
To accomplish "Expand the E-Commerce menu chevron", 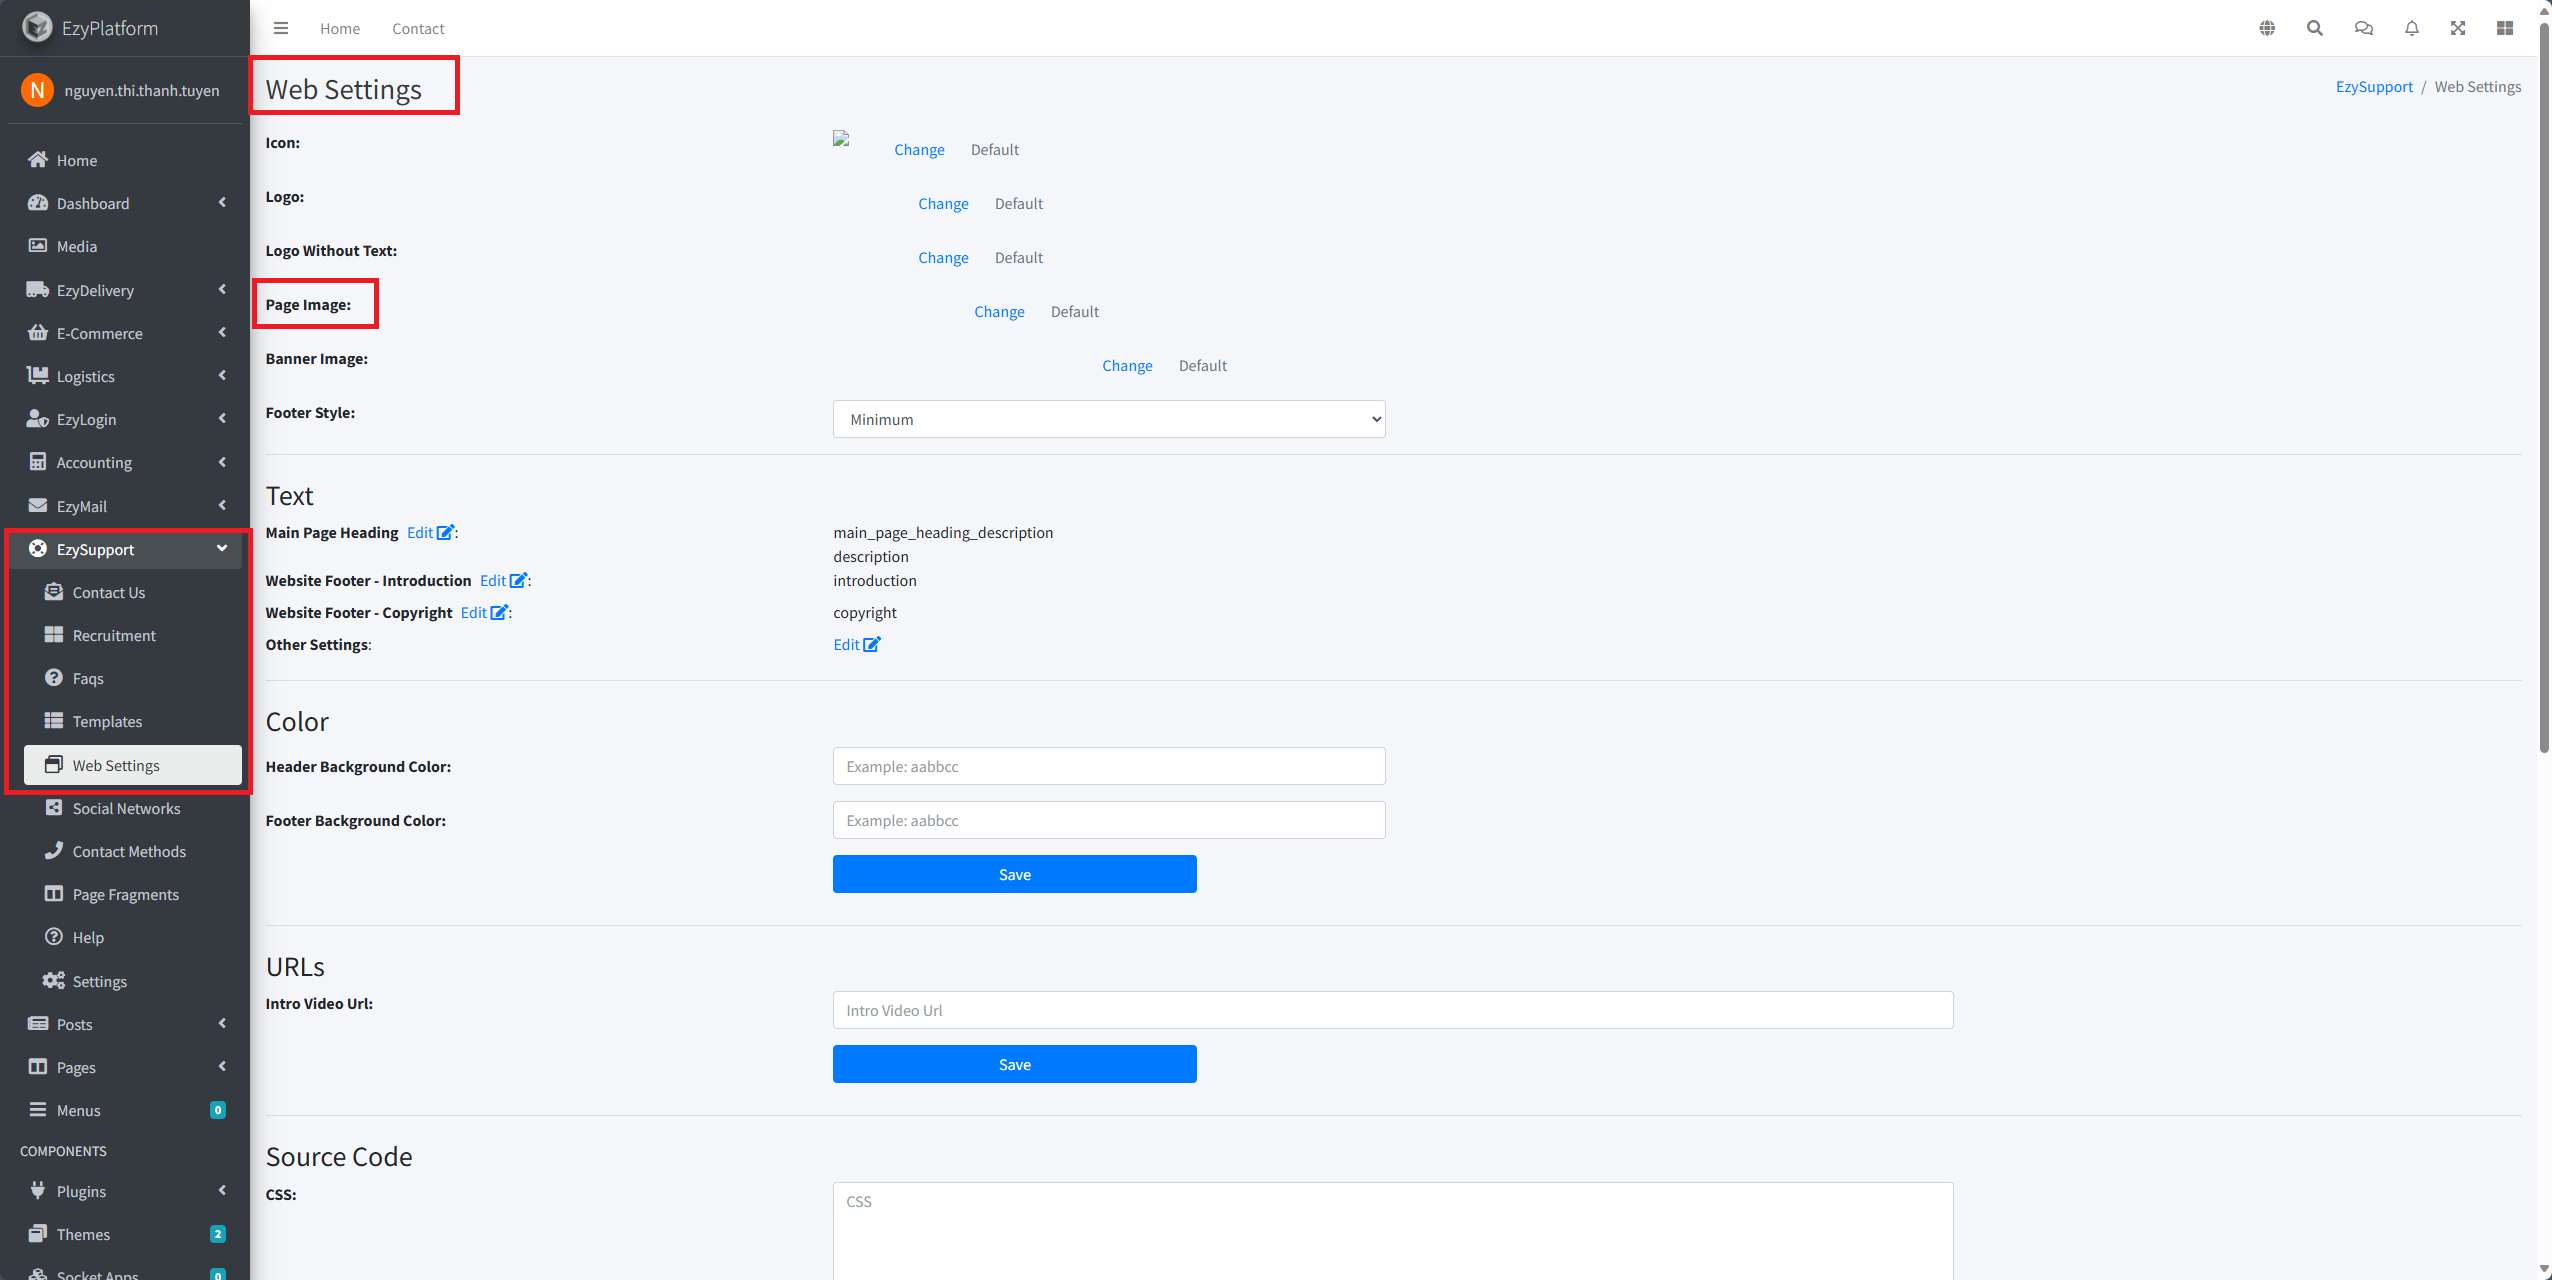I will coord(222,333).
